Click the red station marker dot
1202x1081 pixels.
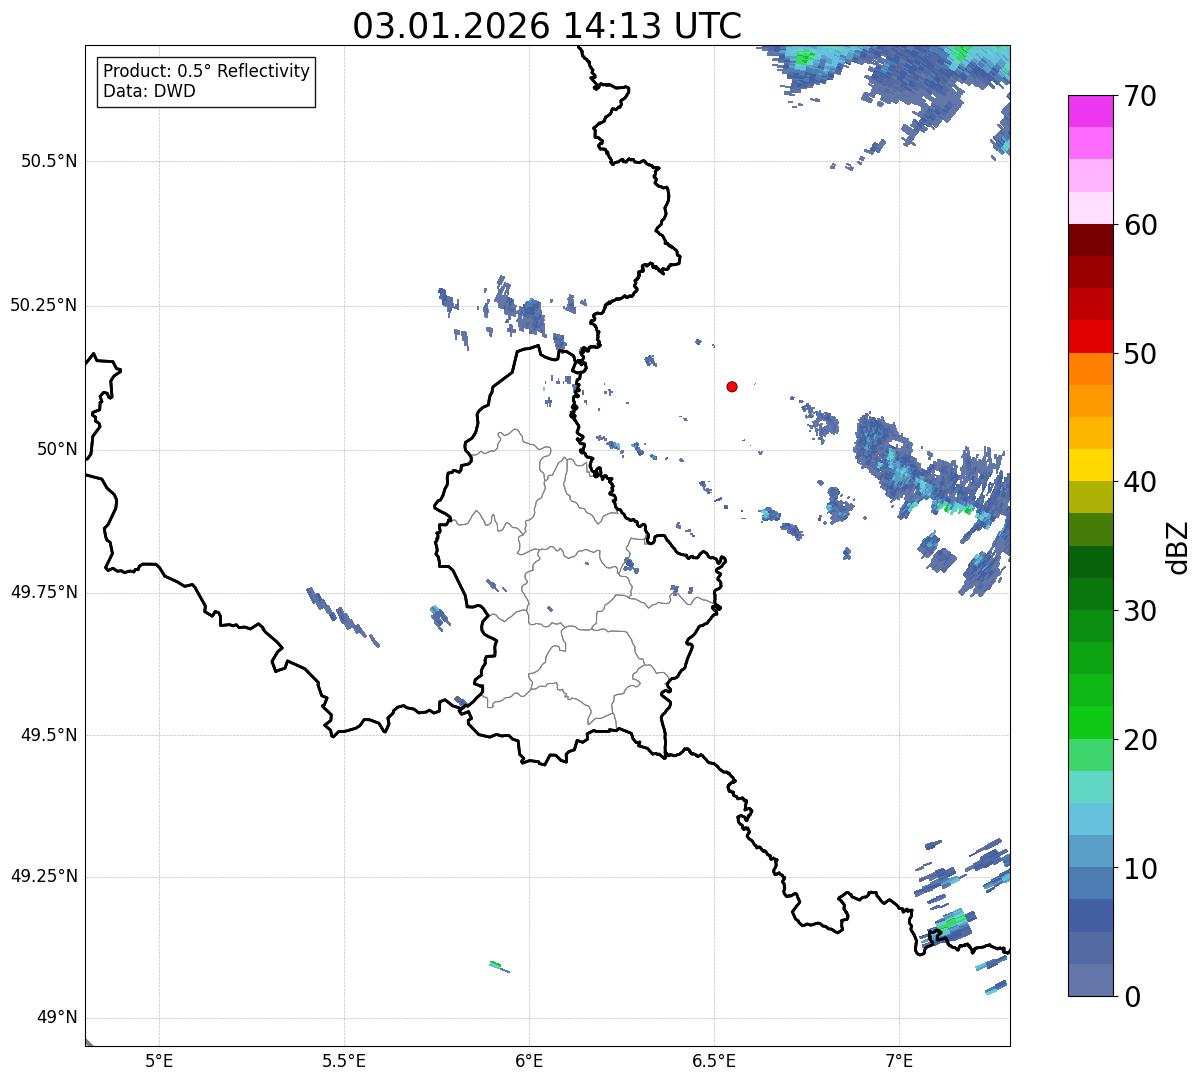pyautogui.click(x=732, y=386)
